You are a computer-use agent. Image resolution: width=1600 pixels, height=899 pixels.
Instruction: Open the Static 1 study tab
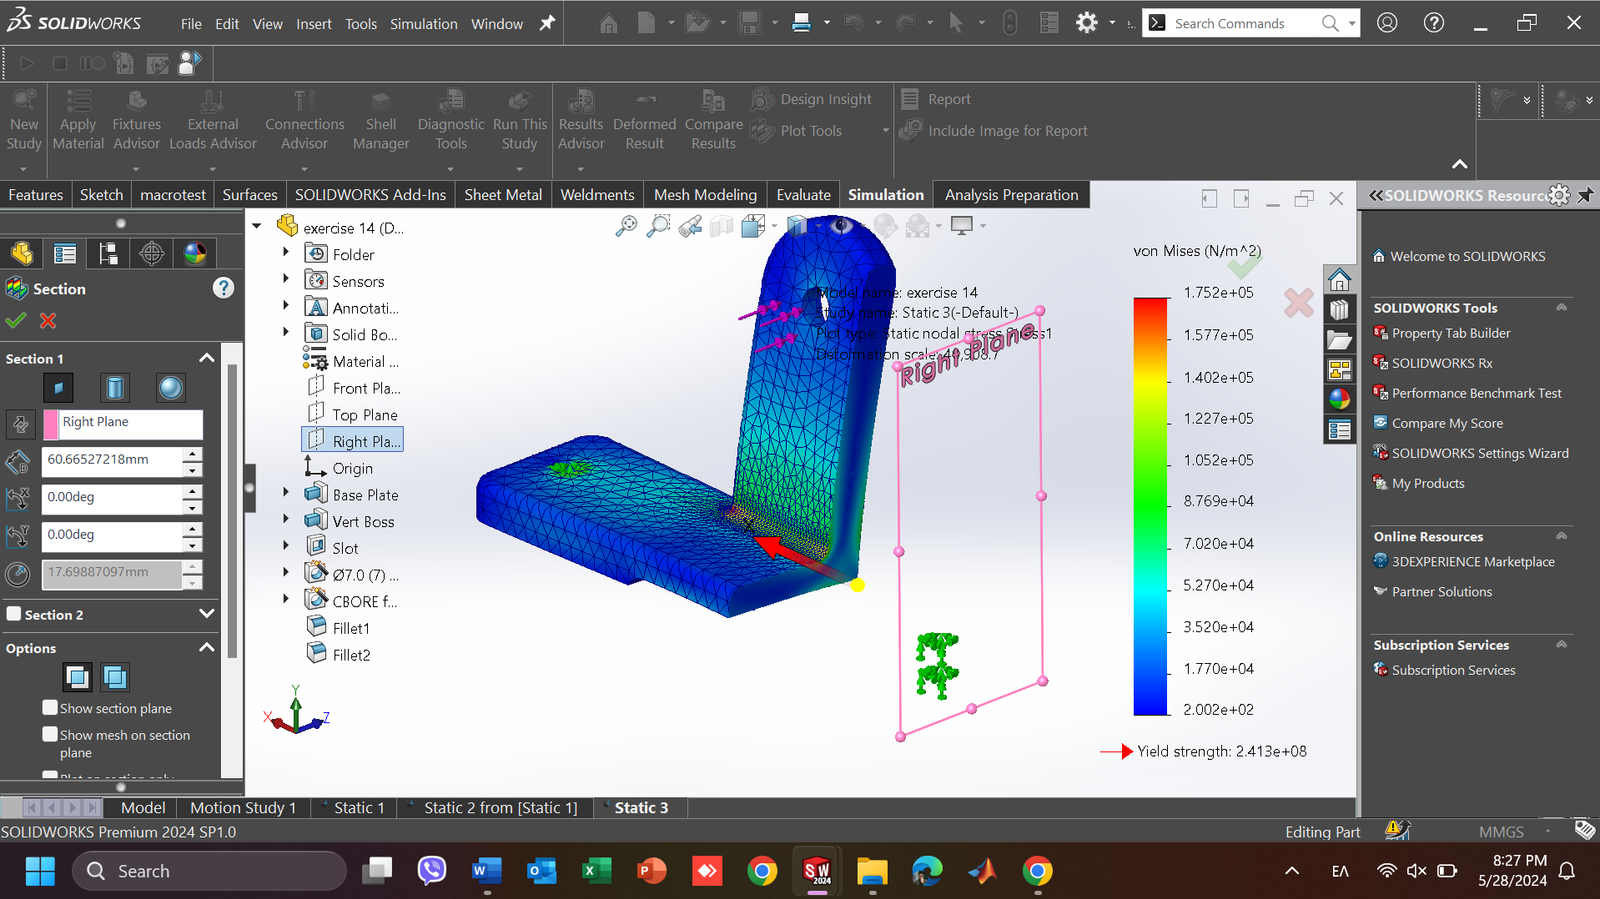click(x=358, y=808)
